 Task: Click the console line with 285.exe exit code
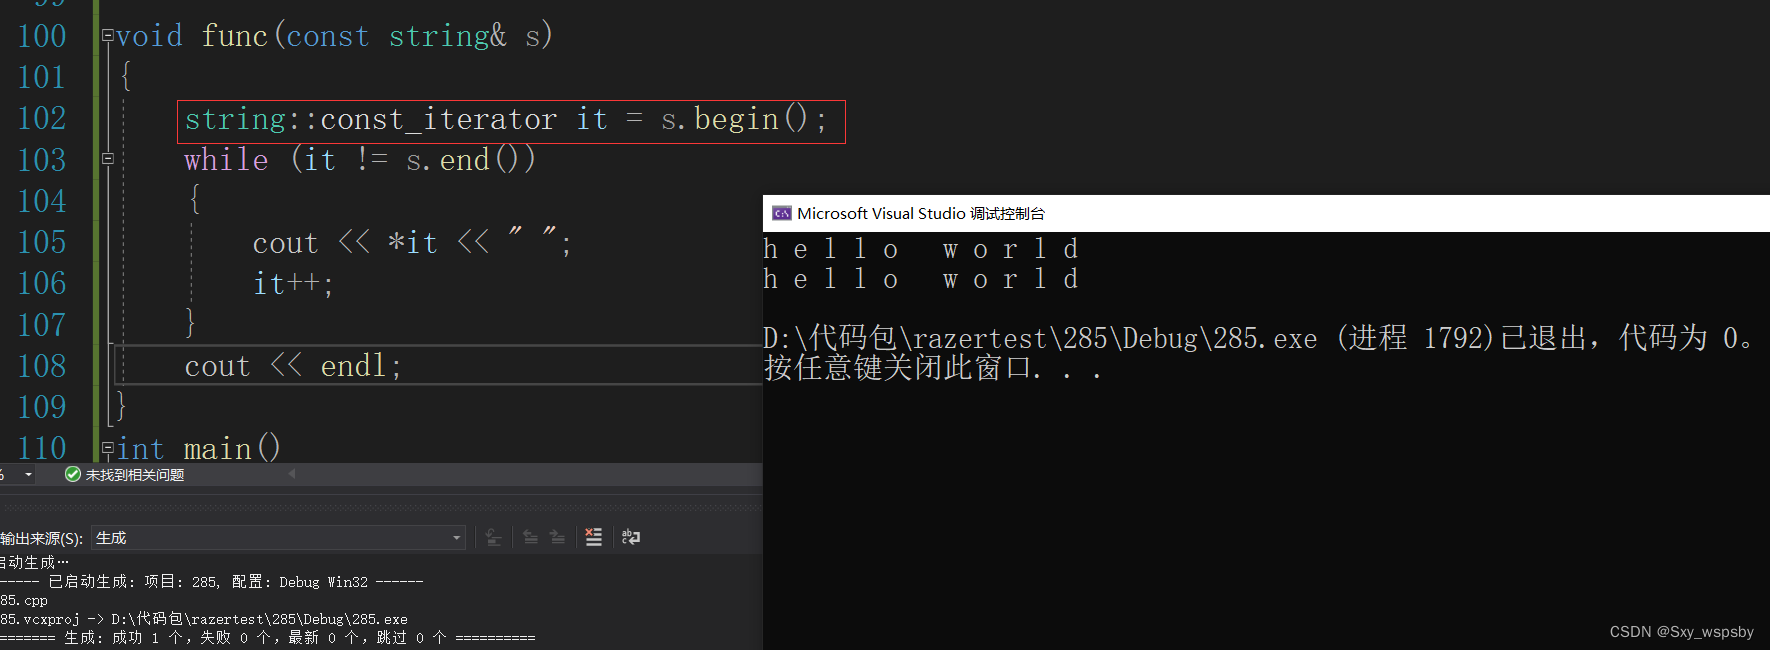click(1259, 338)
